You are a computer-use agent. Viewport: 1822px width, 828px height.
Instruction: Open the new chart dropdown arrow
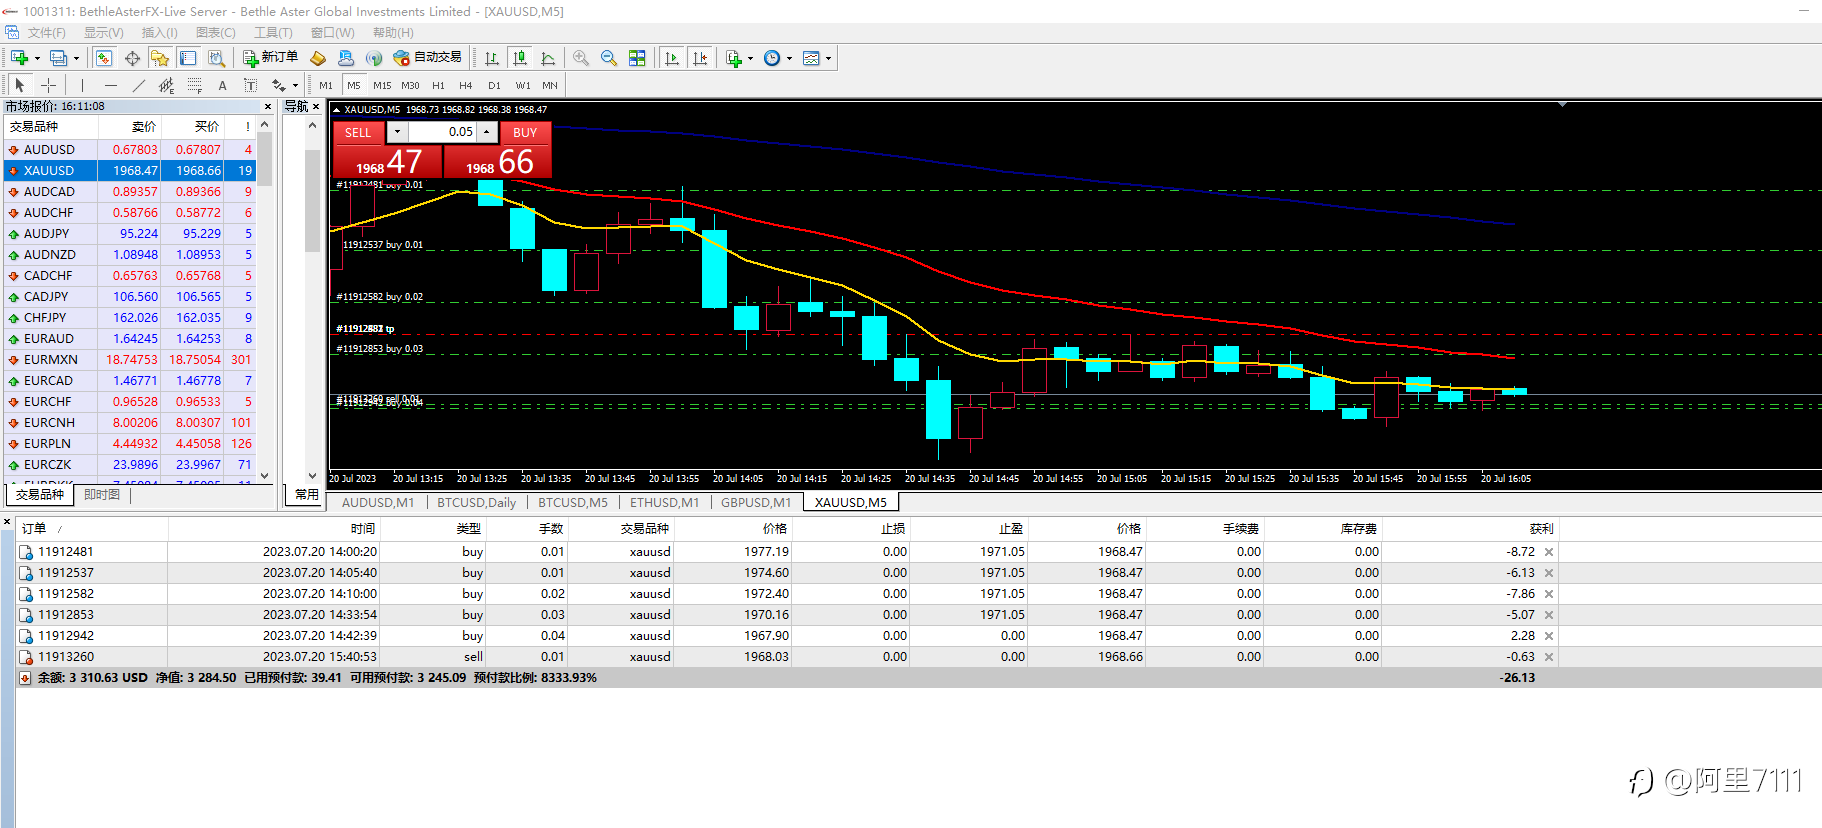coord(37,58)
